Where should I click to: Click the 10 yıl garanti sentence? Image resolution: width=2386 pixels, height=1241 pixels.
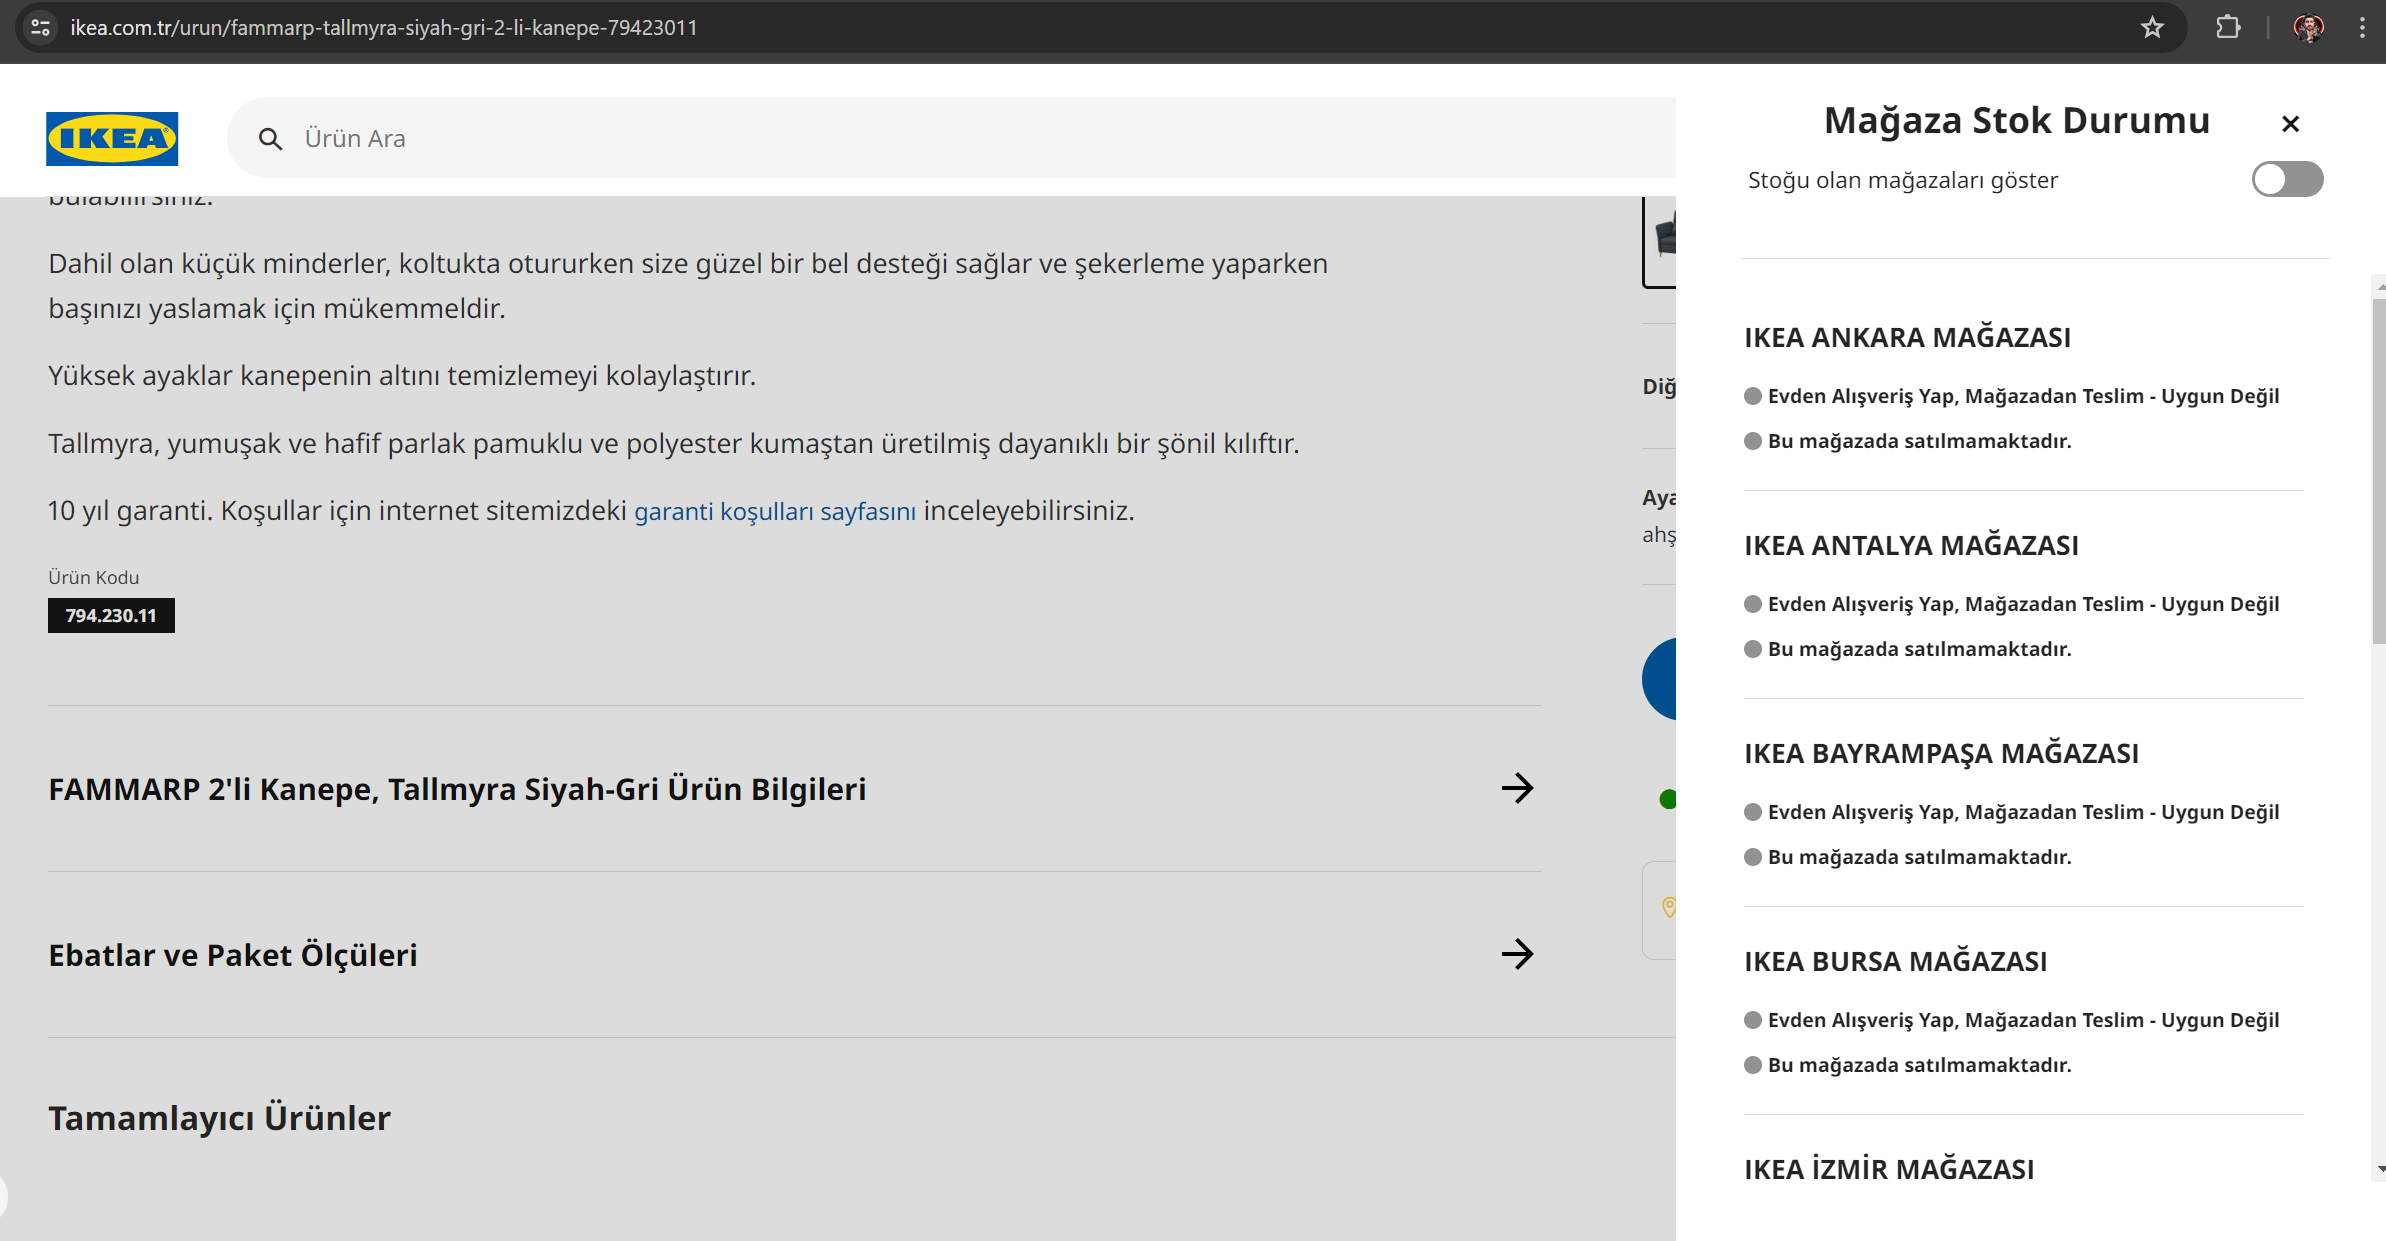coord(591,511)
